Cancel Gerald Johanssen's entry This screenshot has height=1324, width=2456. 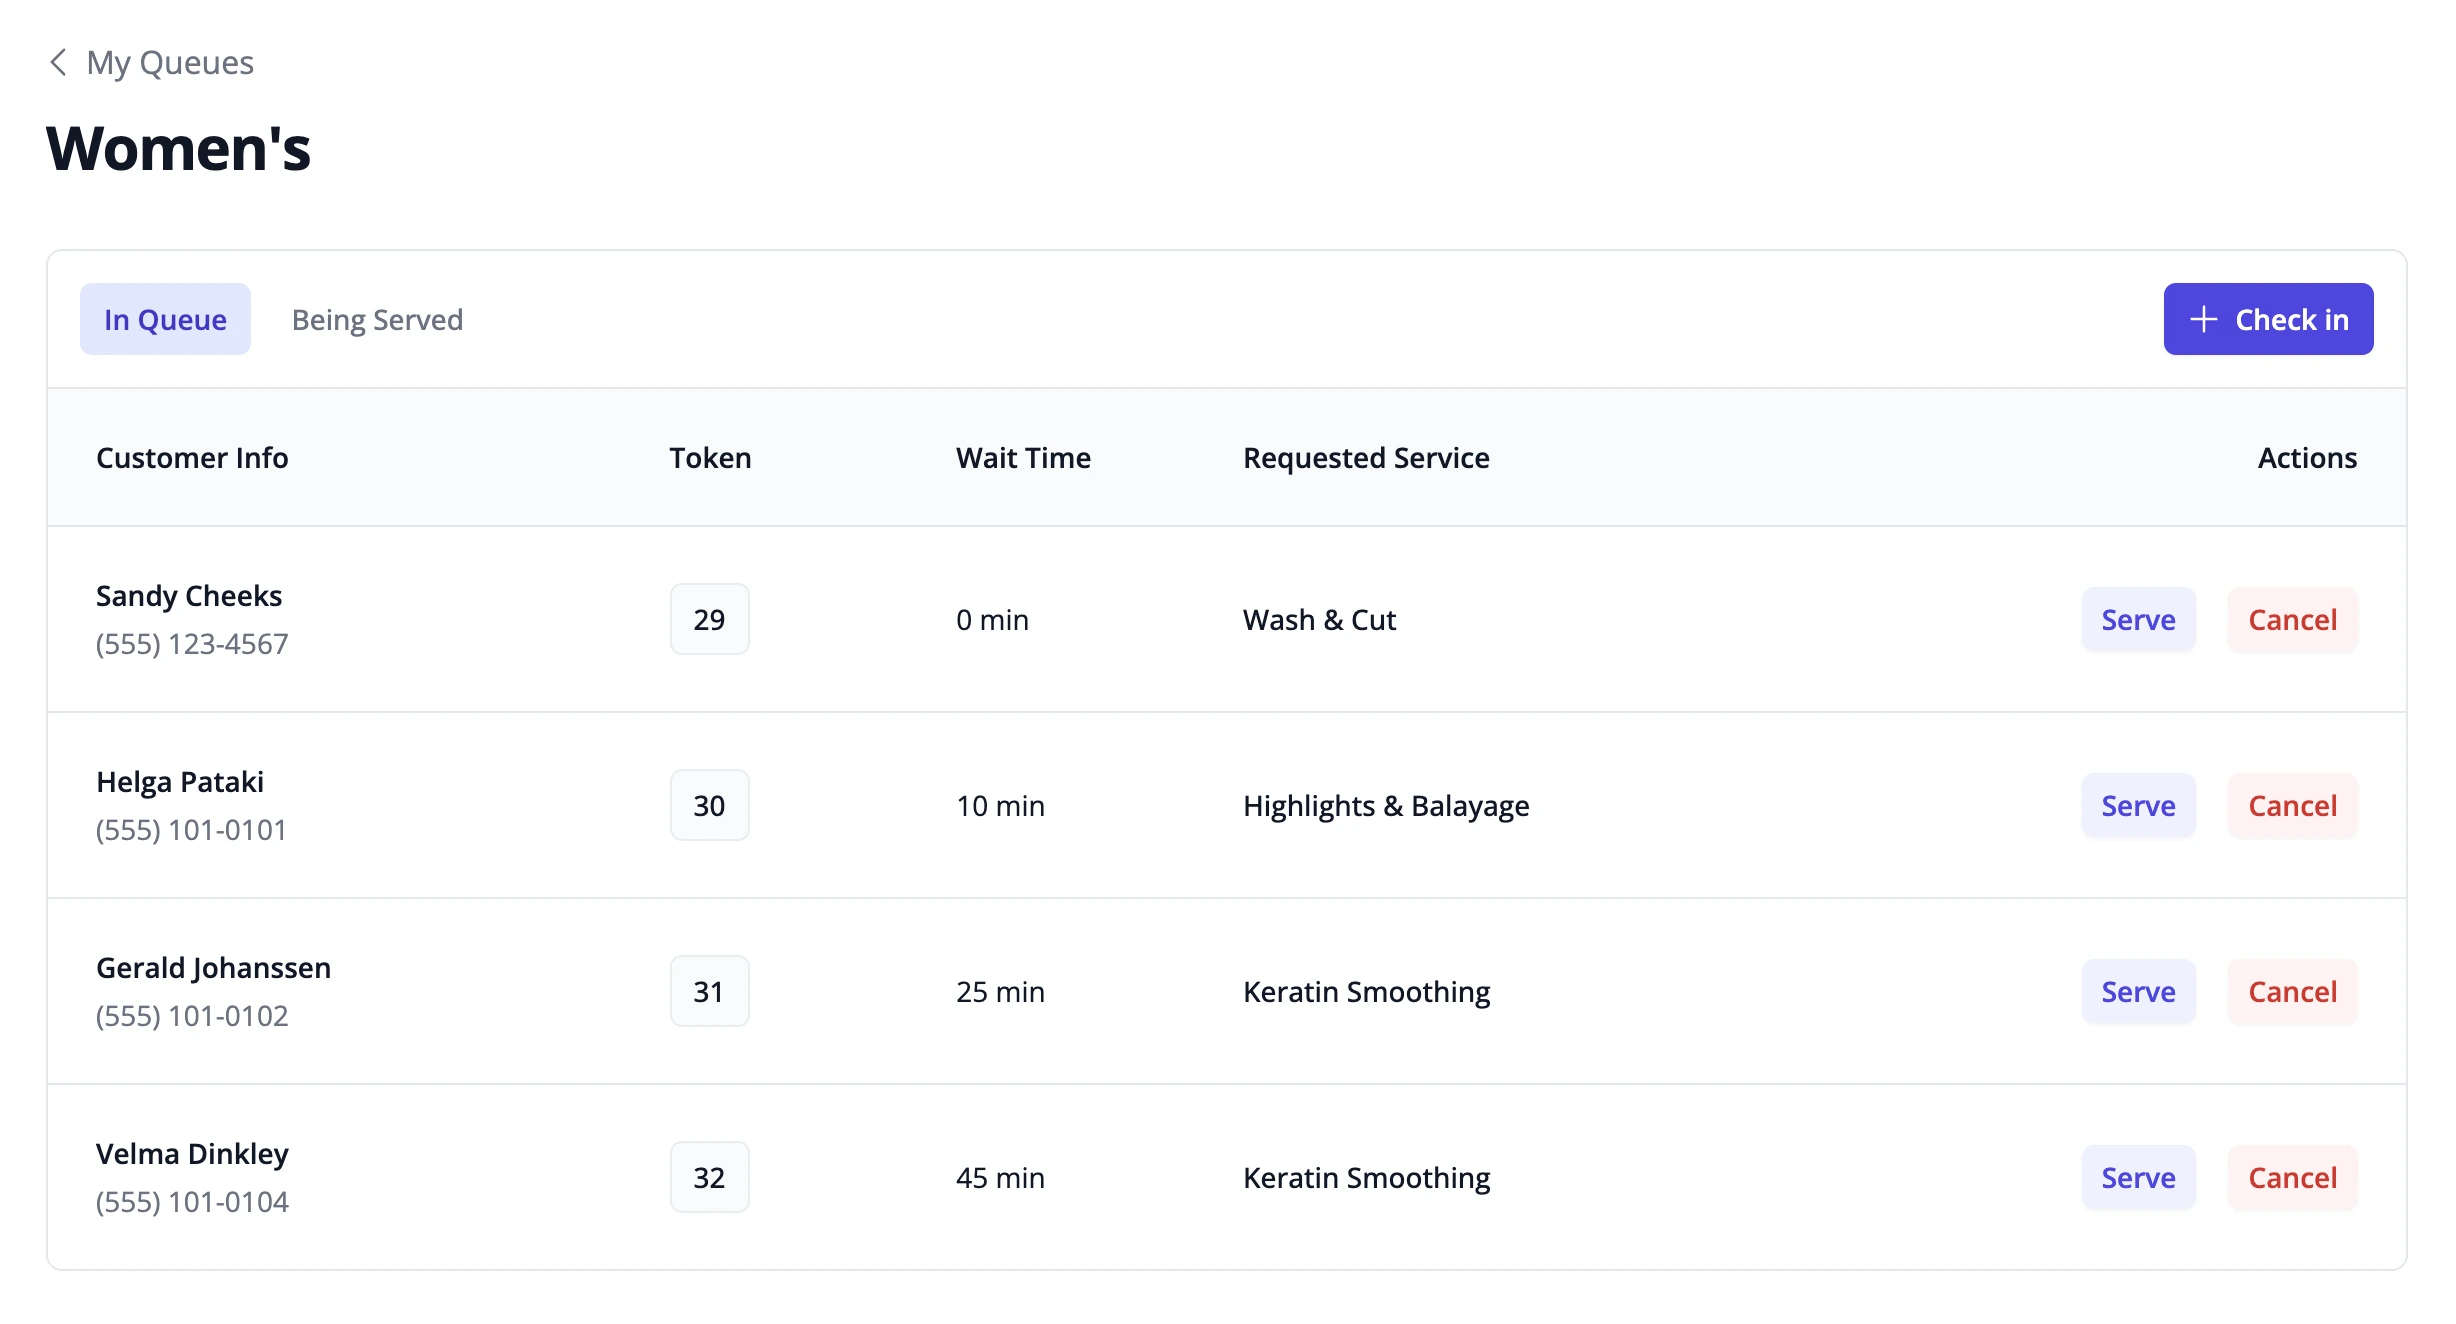click(2292, 992)
